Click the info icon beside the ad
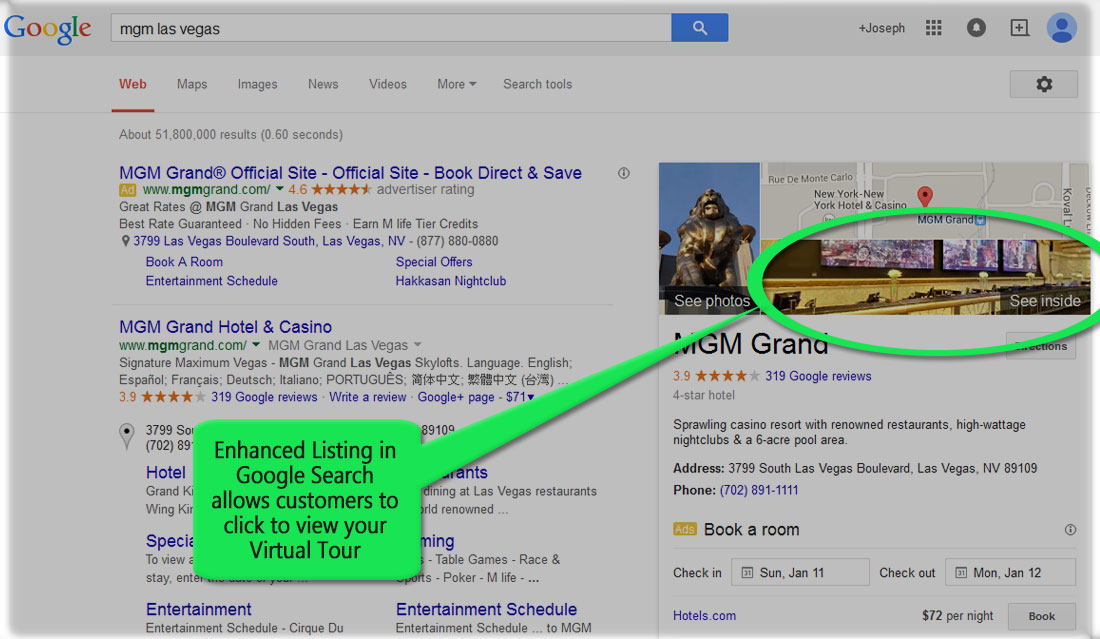This screenshot has height=639, width=1100. coord(624,173)
